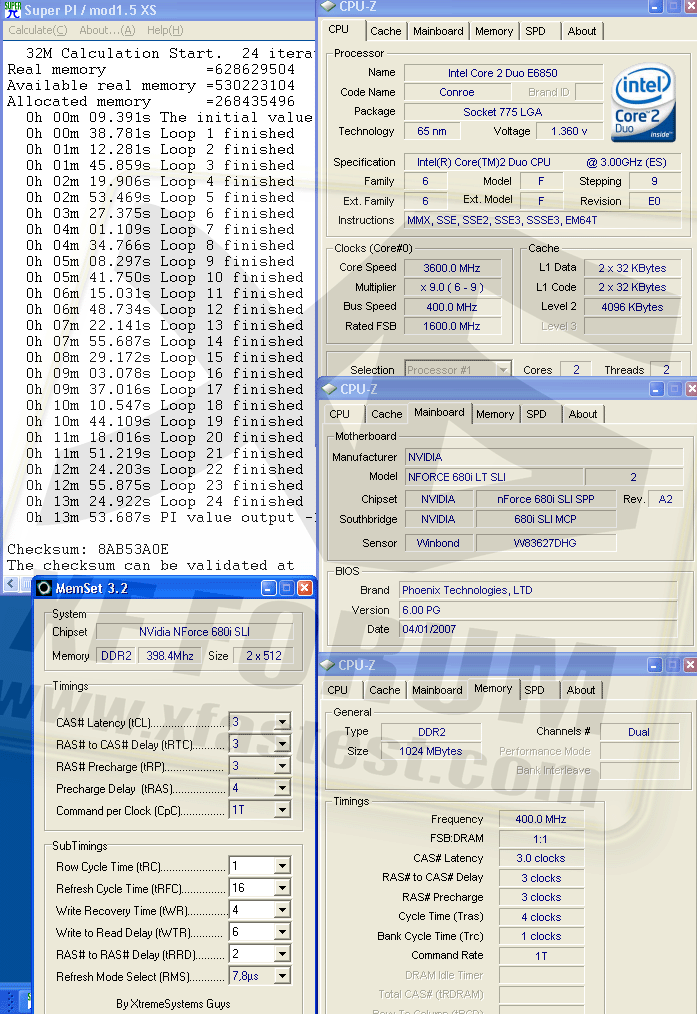Viewport: 697px width, 1014px height.
Task: Expand RAS# to CAS# Delay (tRTC) dropdown
Action: [283, 744]
